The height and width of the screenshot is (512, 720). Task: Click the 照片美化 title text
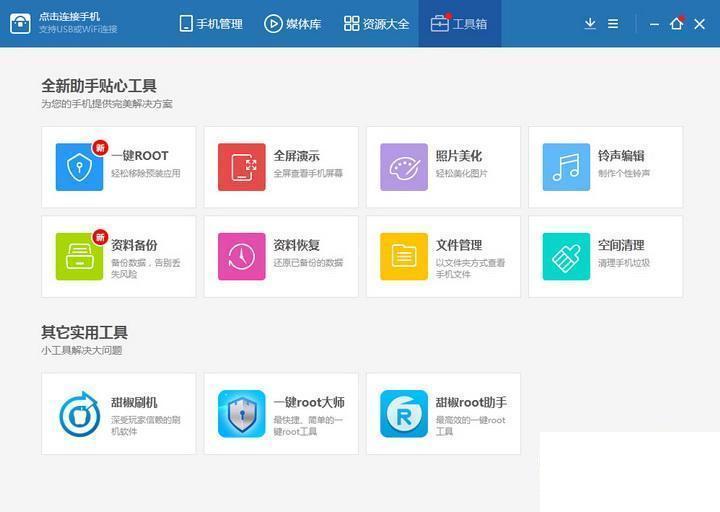tap(459, 156)
